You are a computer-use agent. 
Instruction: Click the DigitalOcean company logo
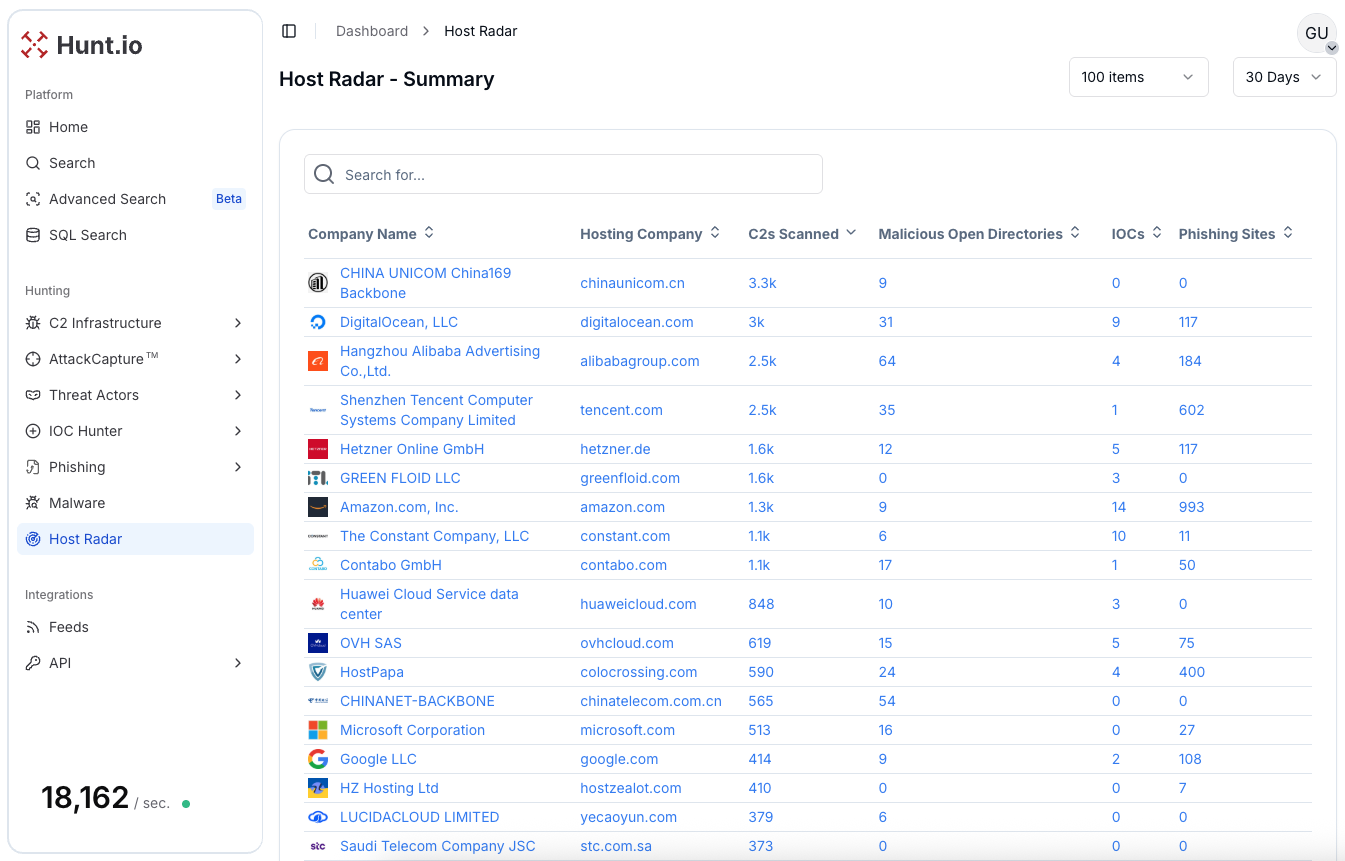(318, 322)
